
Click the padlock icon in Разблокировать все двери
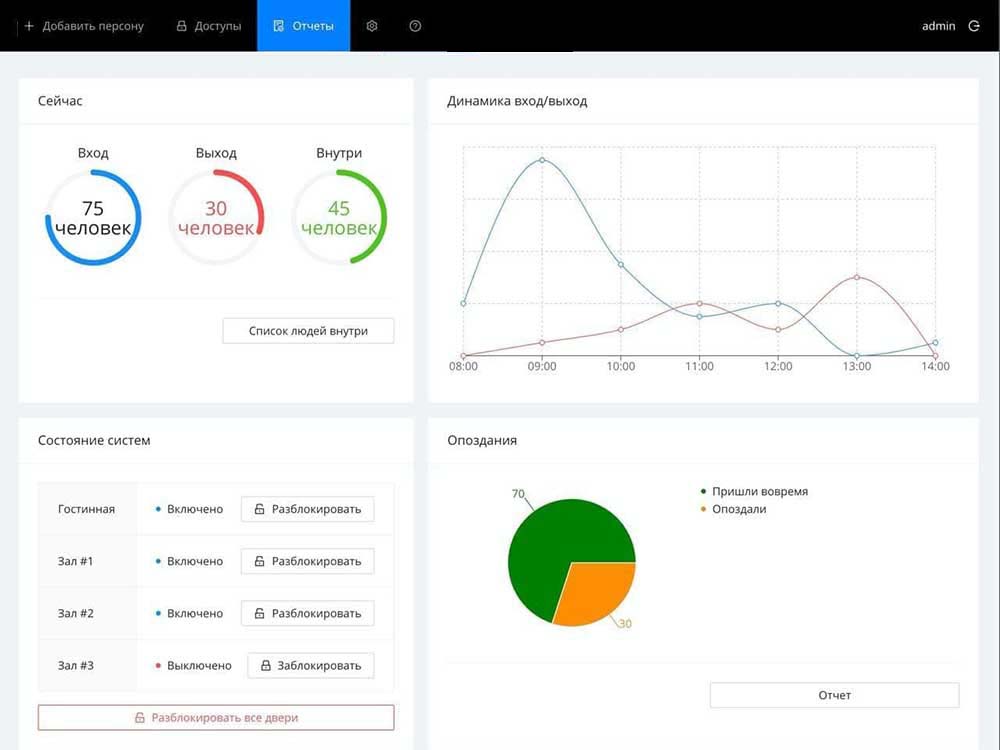pyautogui.click(x=140, y=717)
